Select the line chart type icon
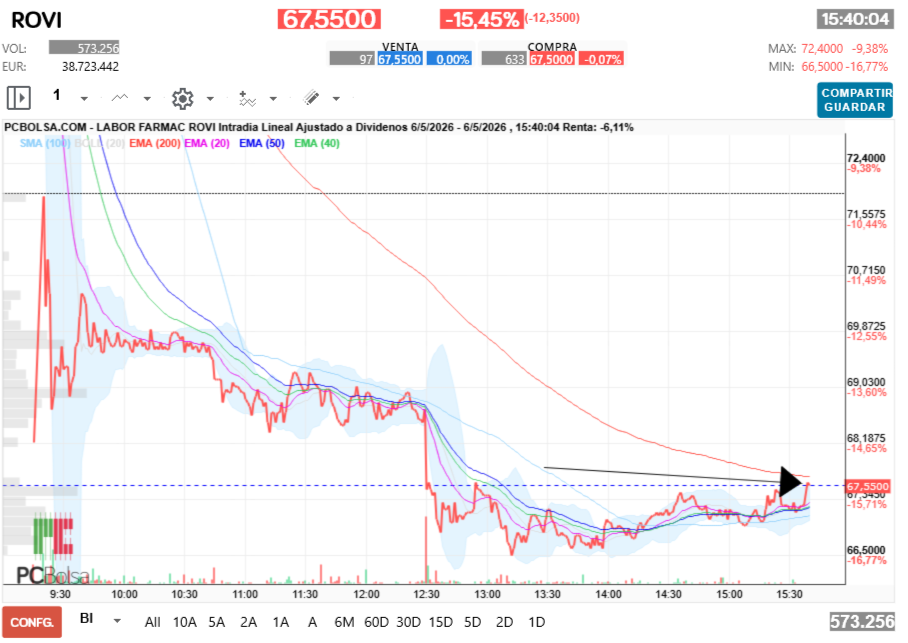This screenshot has height=643, width=908. [120, 98]
